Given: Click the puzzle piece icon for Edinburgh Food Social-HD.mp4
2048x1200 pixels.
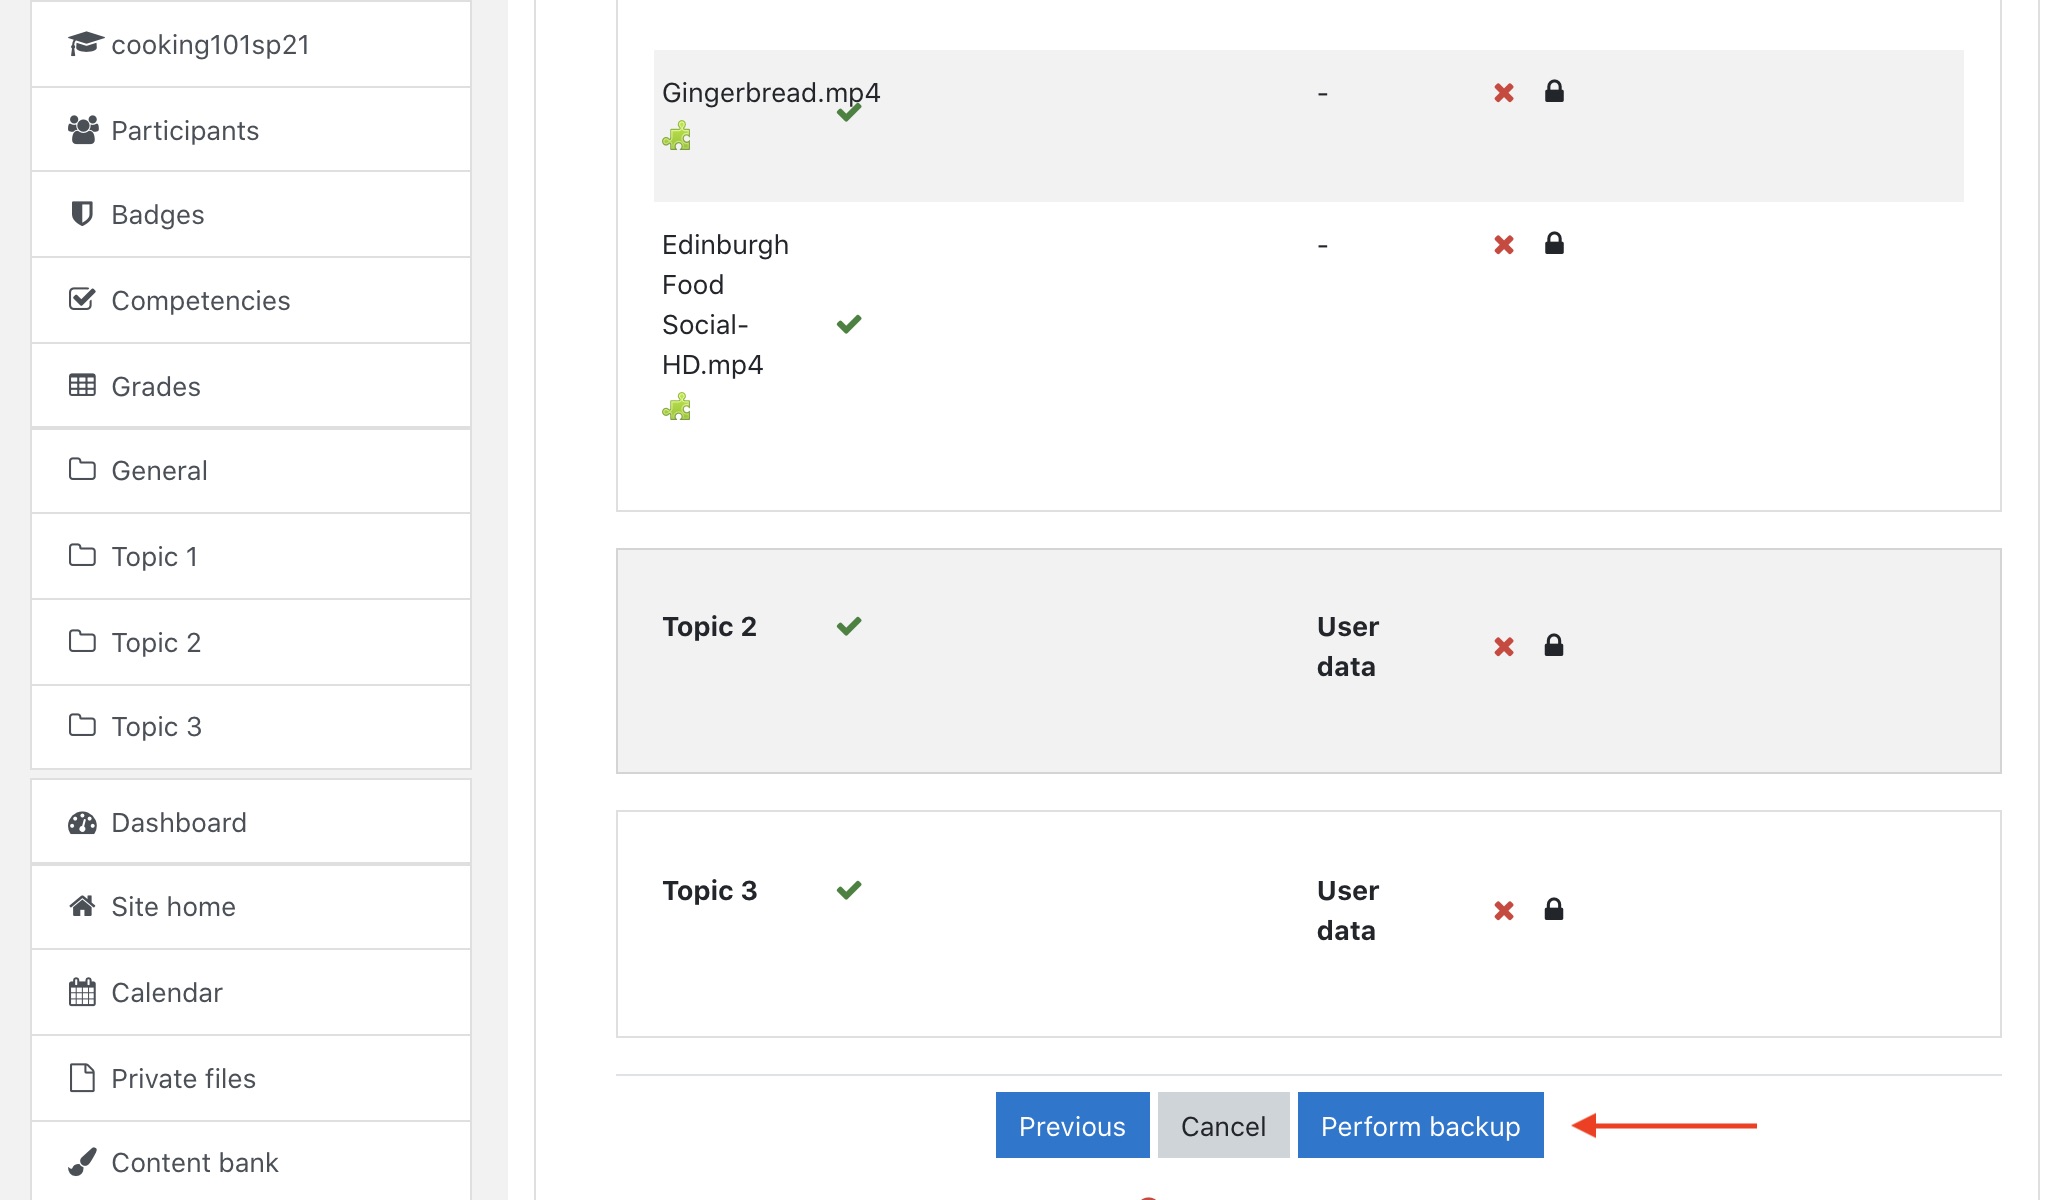Looking at the screenshot, I should pyautogui.click(x=677, y=406).
